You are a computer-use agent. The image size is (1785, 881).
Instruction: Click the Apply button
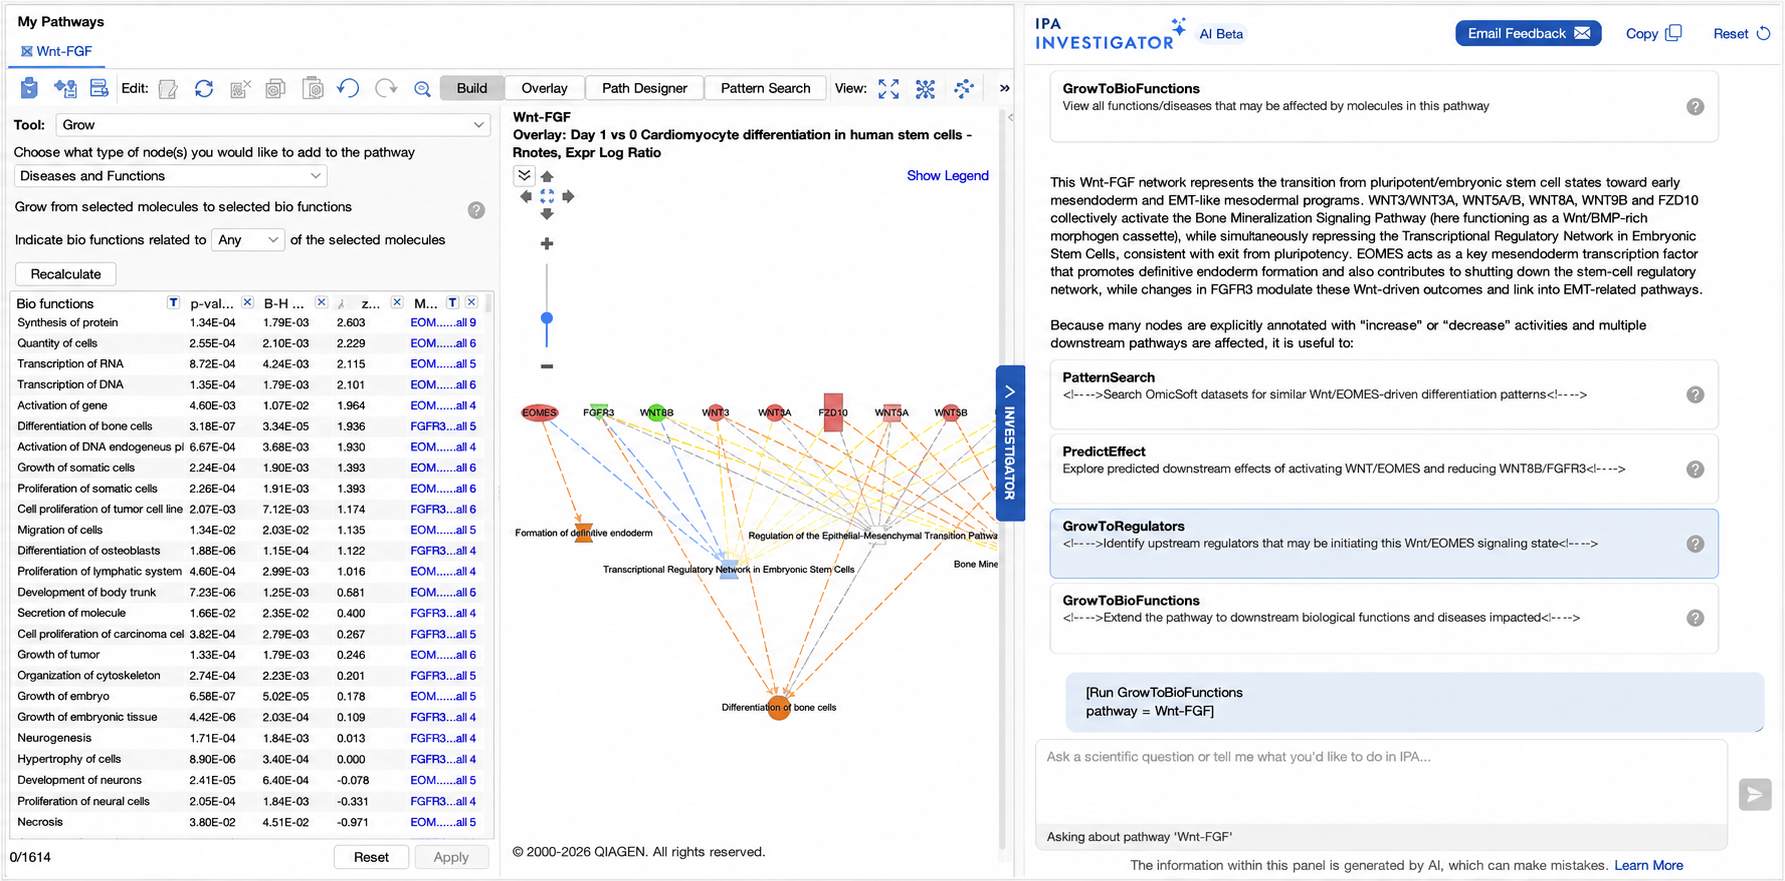coord(451,857)
